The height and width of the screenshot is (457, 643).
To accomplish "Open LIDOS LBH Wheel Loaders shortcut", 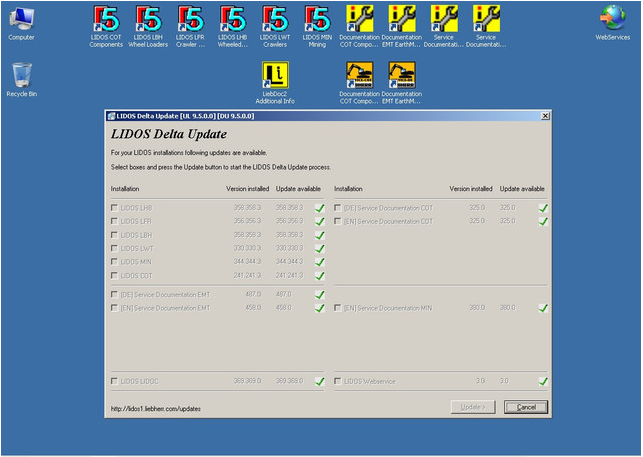I will tap(148, 18).
